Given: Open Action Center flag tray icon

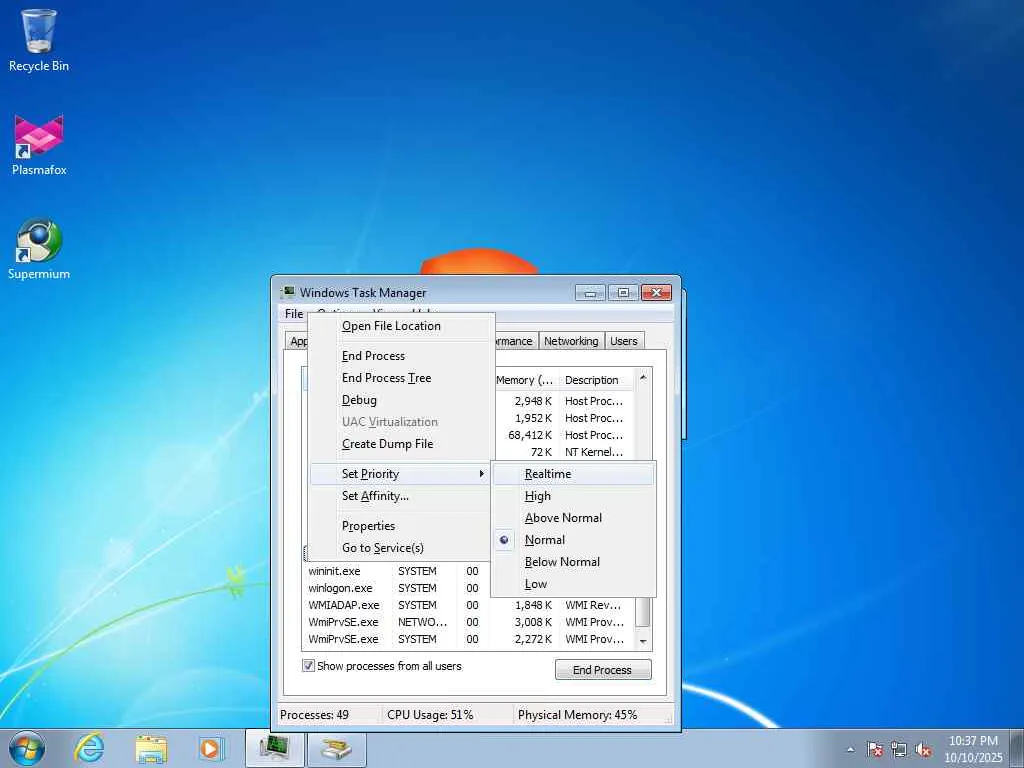Looking at the screenshot, I should (x=875, y=750).
